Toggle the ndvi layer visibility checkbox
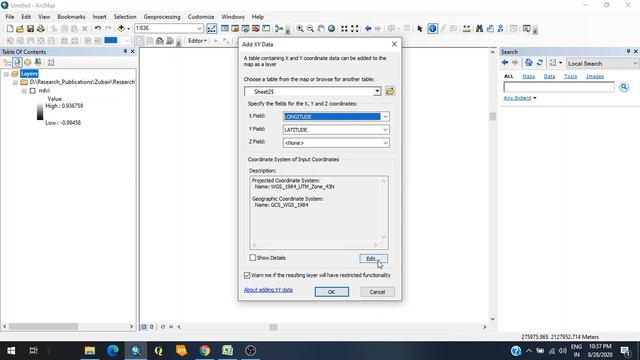 coord(33,91)
